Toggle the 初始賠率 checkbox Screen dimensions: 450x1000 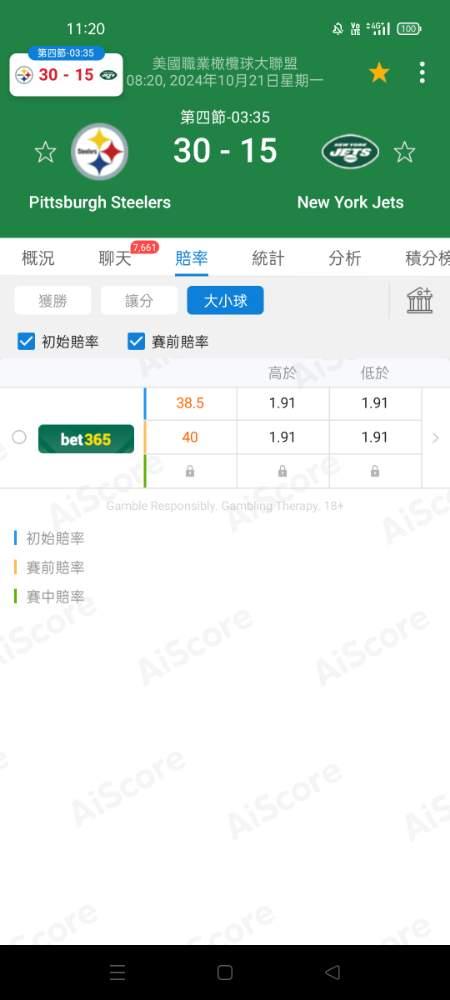click(x=26, y=342)
